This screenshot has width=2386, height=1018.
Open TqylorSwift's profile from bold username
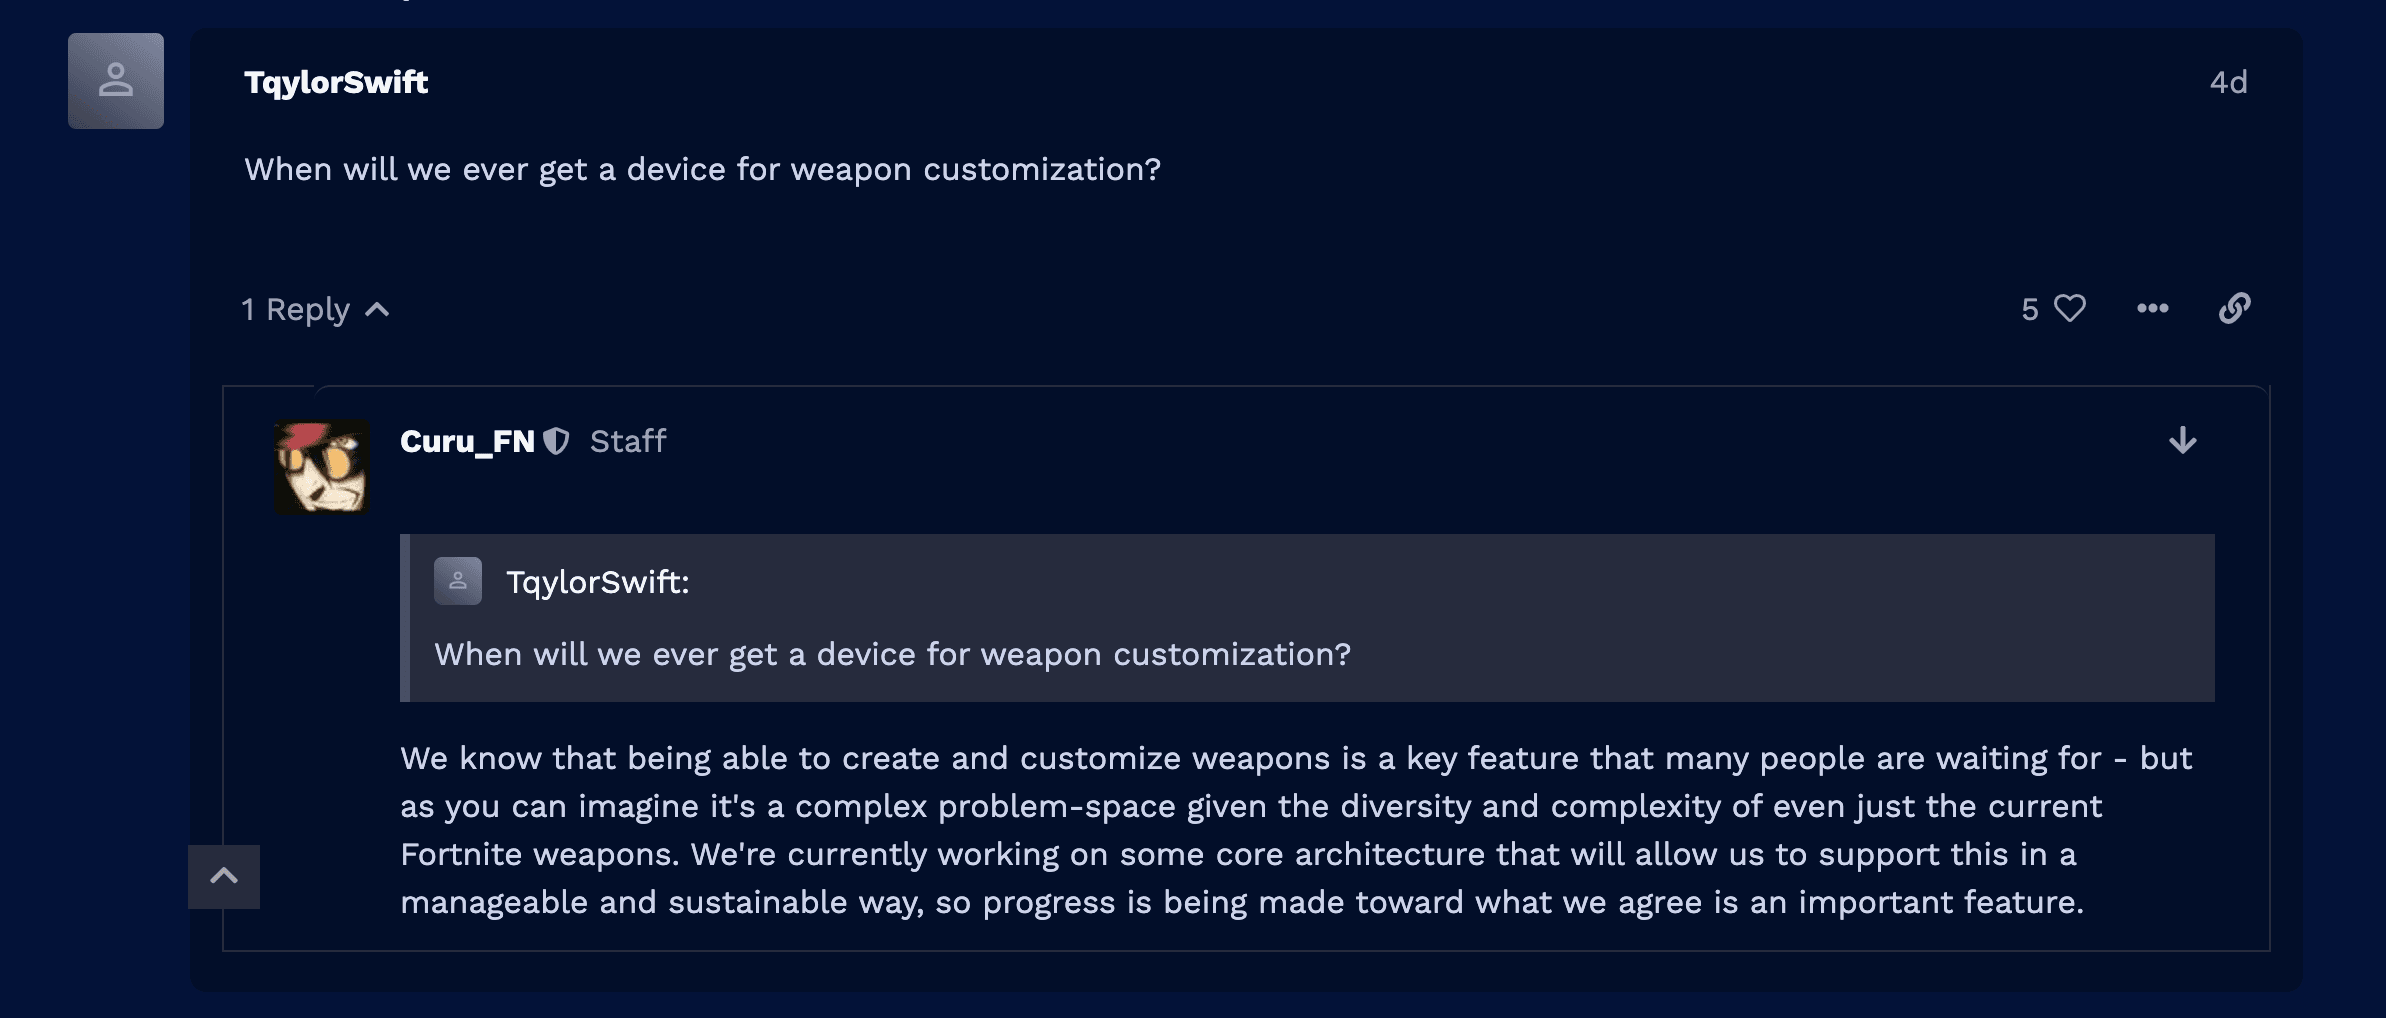[x=336, y=82]
